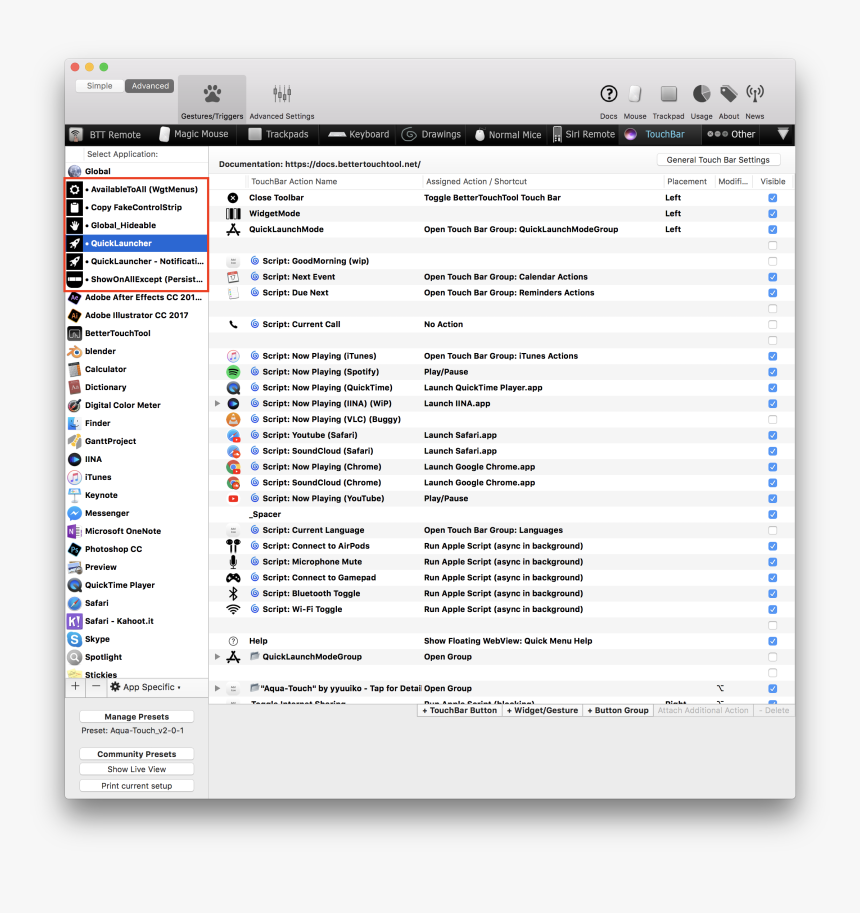Click the AirPods icon
The image size is (860, 913).
[x=233, y=546]
